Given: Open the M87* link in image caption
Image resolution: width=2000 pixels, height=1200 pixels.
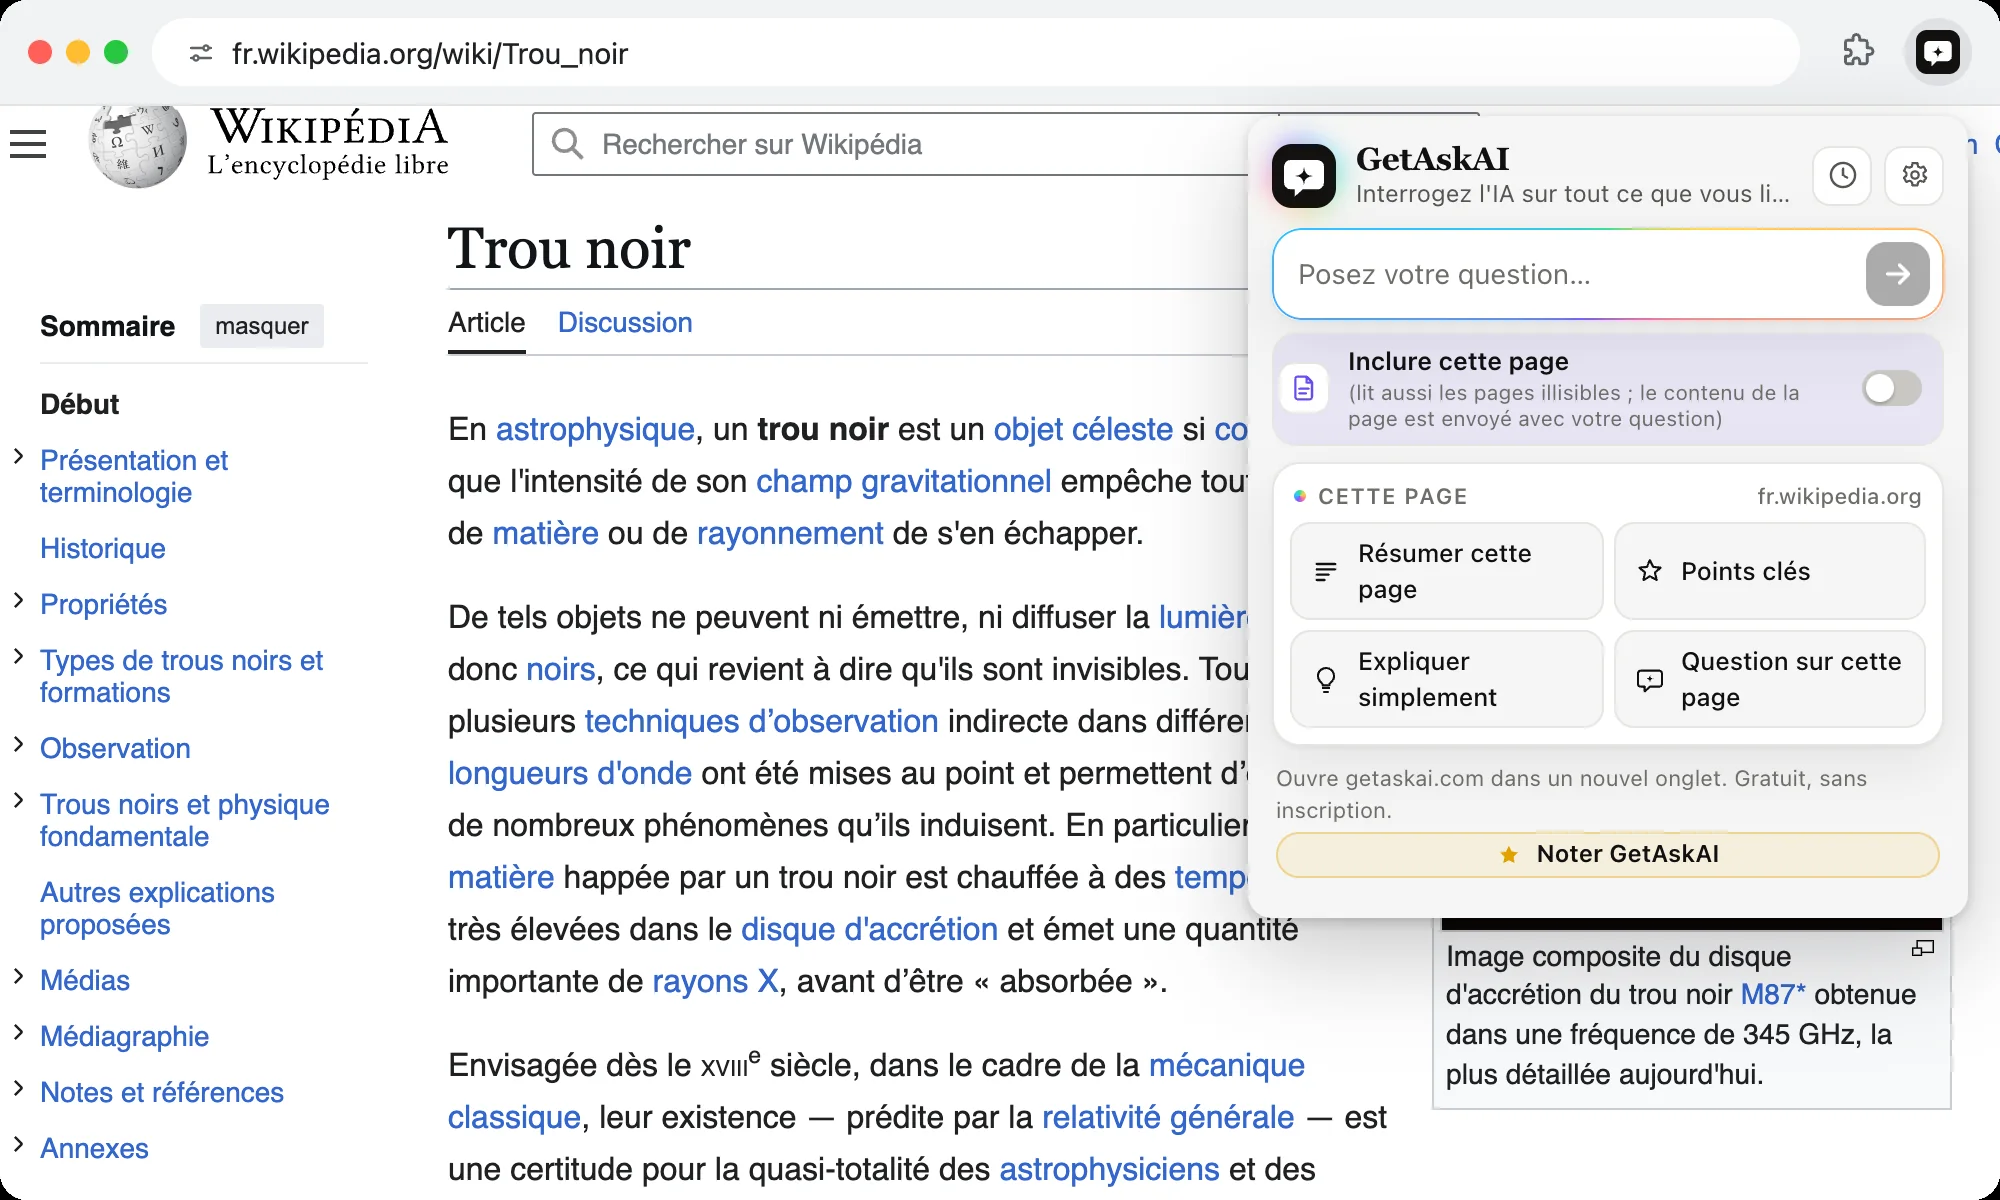Looking at the screenshot, I should [1773, 995].
